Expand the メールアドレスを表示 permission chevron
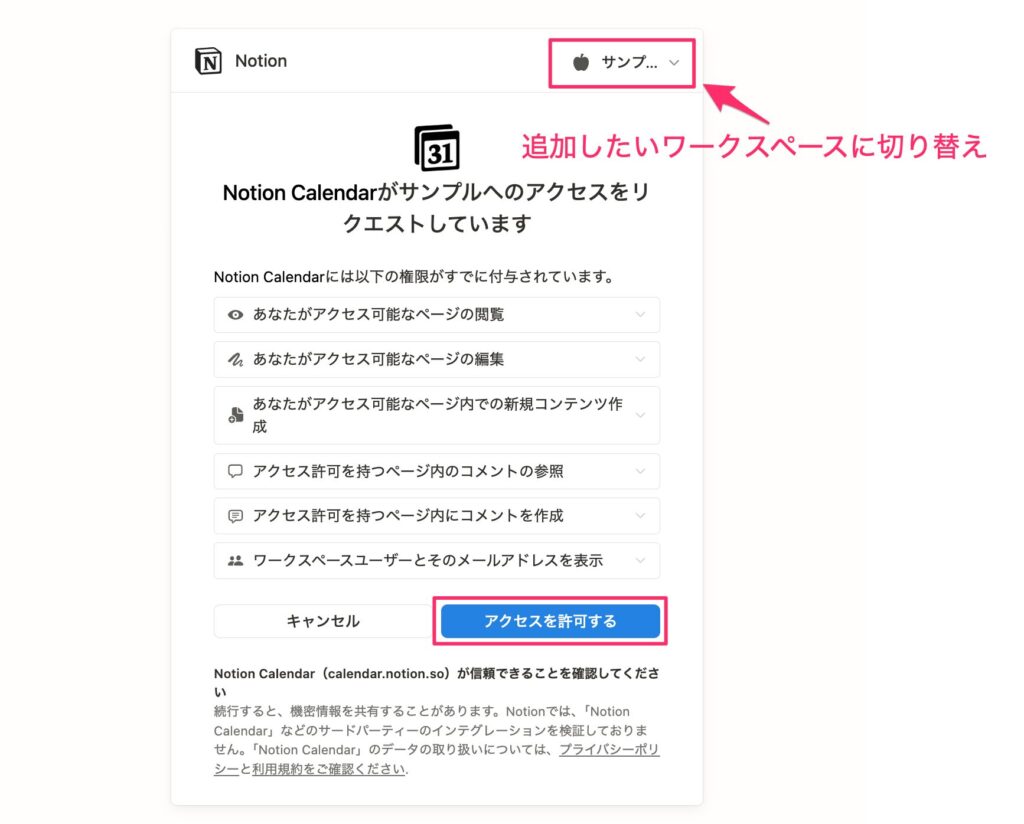This screenshot has width=1024, height=824. click(640, 560)
